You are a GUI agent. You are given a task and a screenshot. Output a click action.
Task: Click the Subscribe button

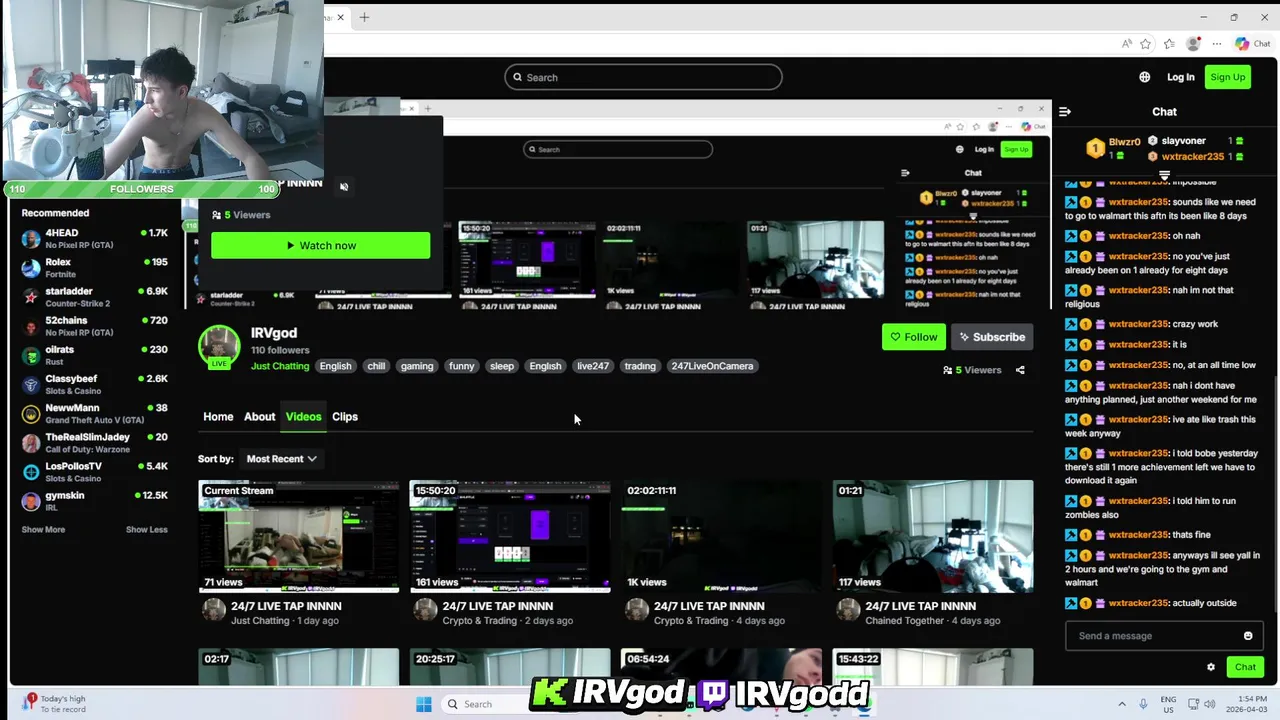click(x=992, y=337)
